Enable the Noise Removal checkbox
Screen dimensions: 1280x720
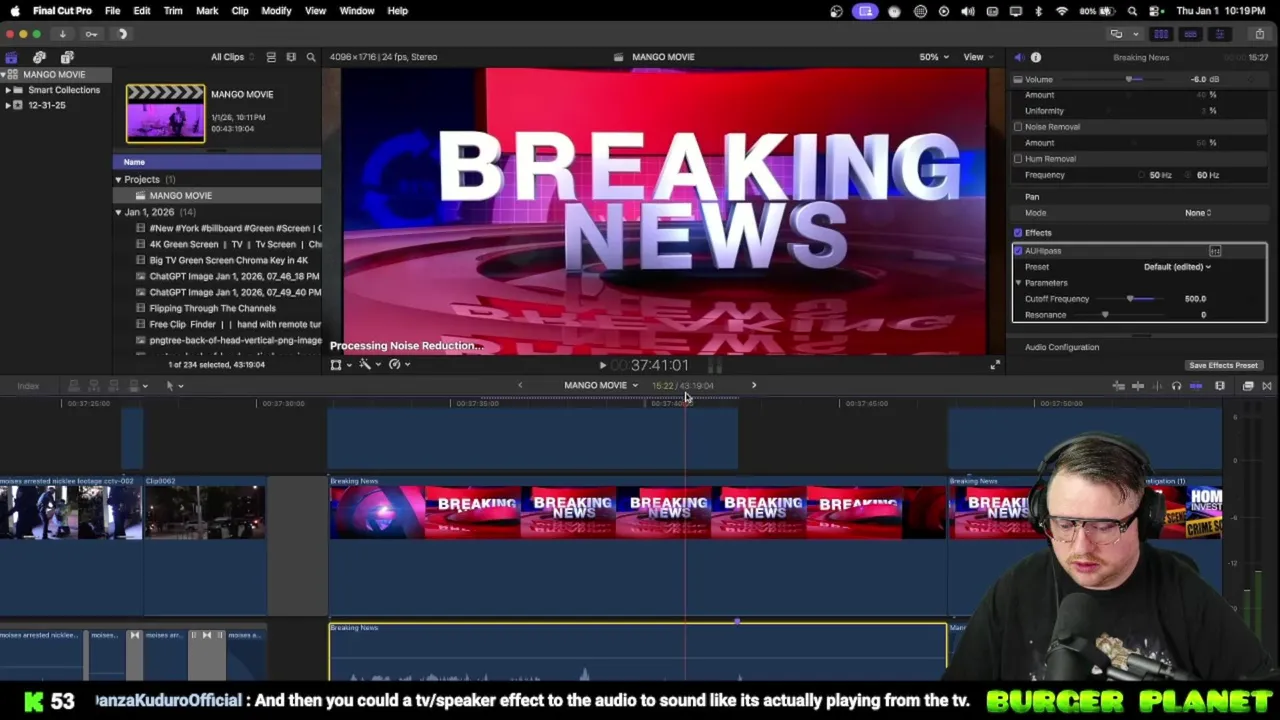[x=1018, y=127]
